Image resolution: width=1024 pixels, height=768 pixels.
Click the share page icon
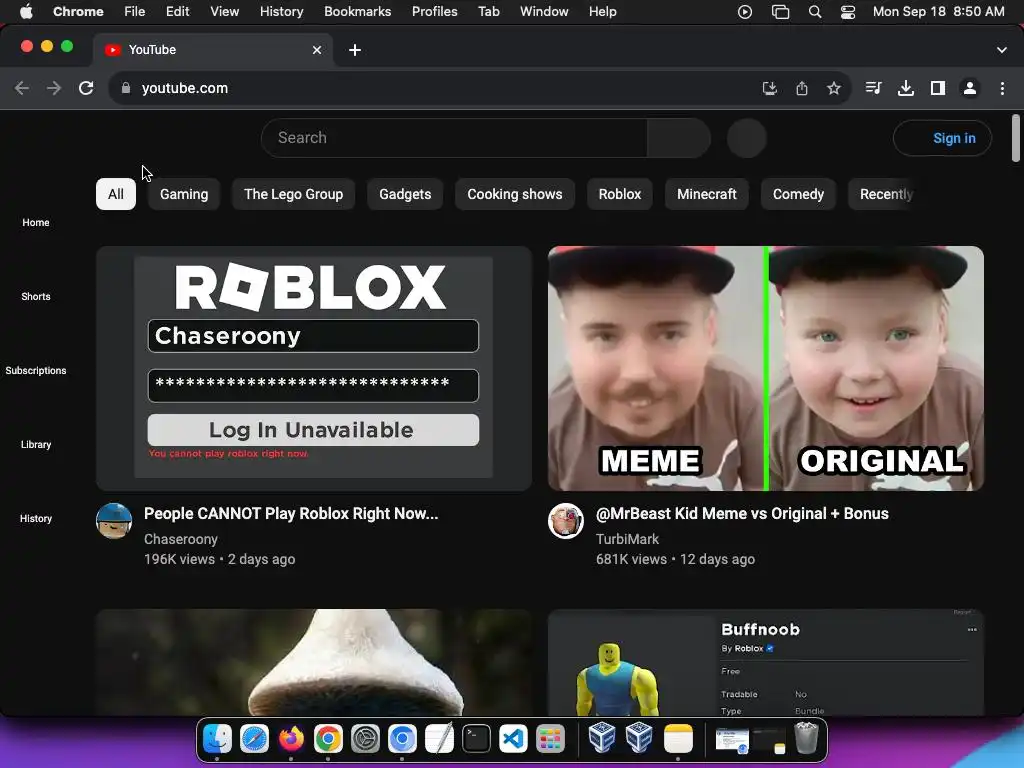coord(802,88)
